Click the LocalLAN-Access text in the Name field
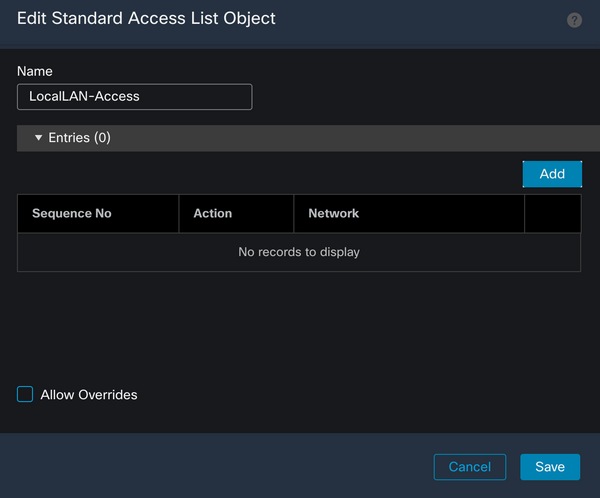The width and height of the screenshot is (600, 498). click(x=85, y=96)
